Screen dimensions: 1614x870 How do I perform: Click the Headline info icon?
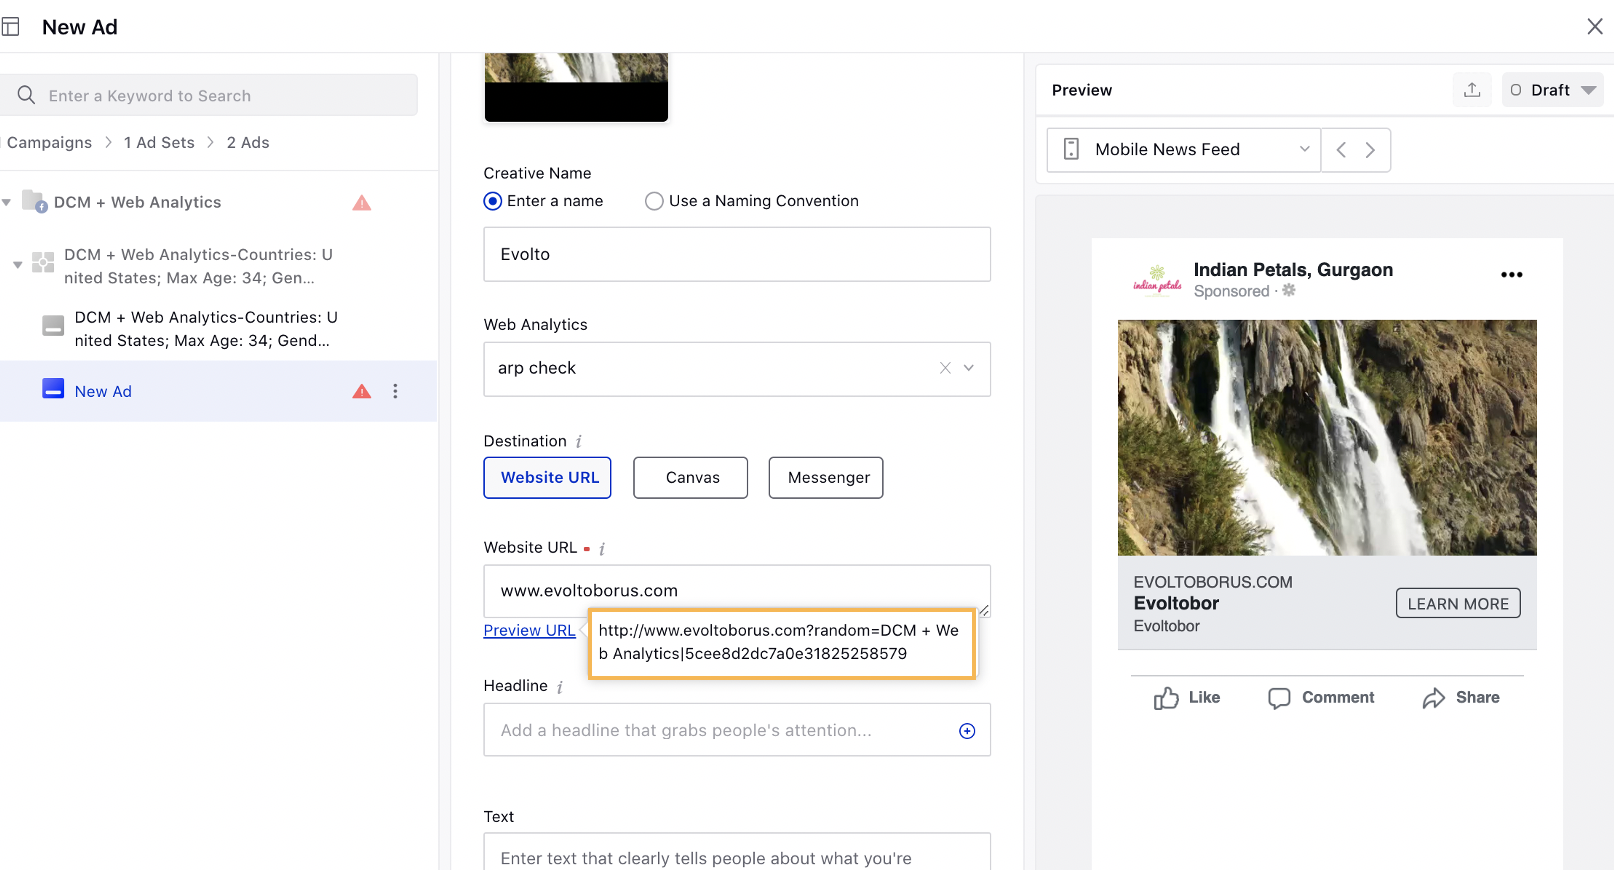point(560,687)
